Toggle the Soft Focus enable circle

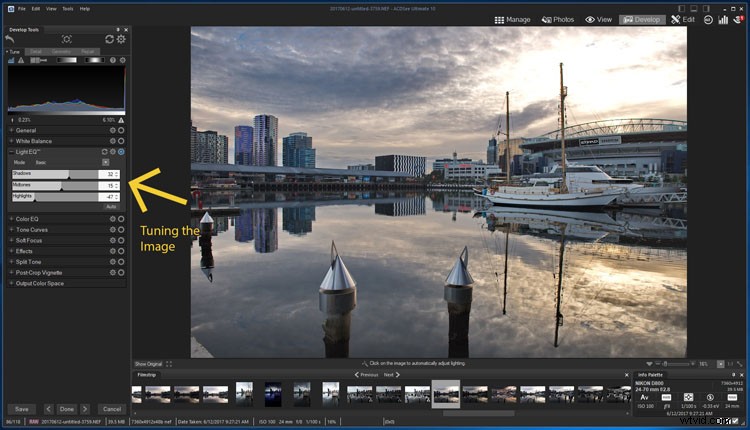[x=121, y=241]
